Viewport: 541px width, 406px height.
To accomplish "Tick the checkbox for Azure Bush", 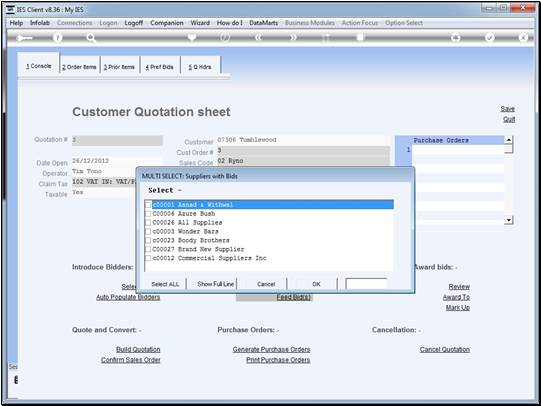I will [148, 214].
